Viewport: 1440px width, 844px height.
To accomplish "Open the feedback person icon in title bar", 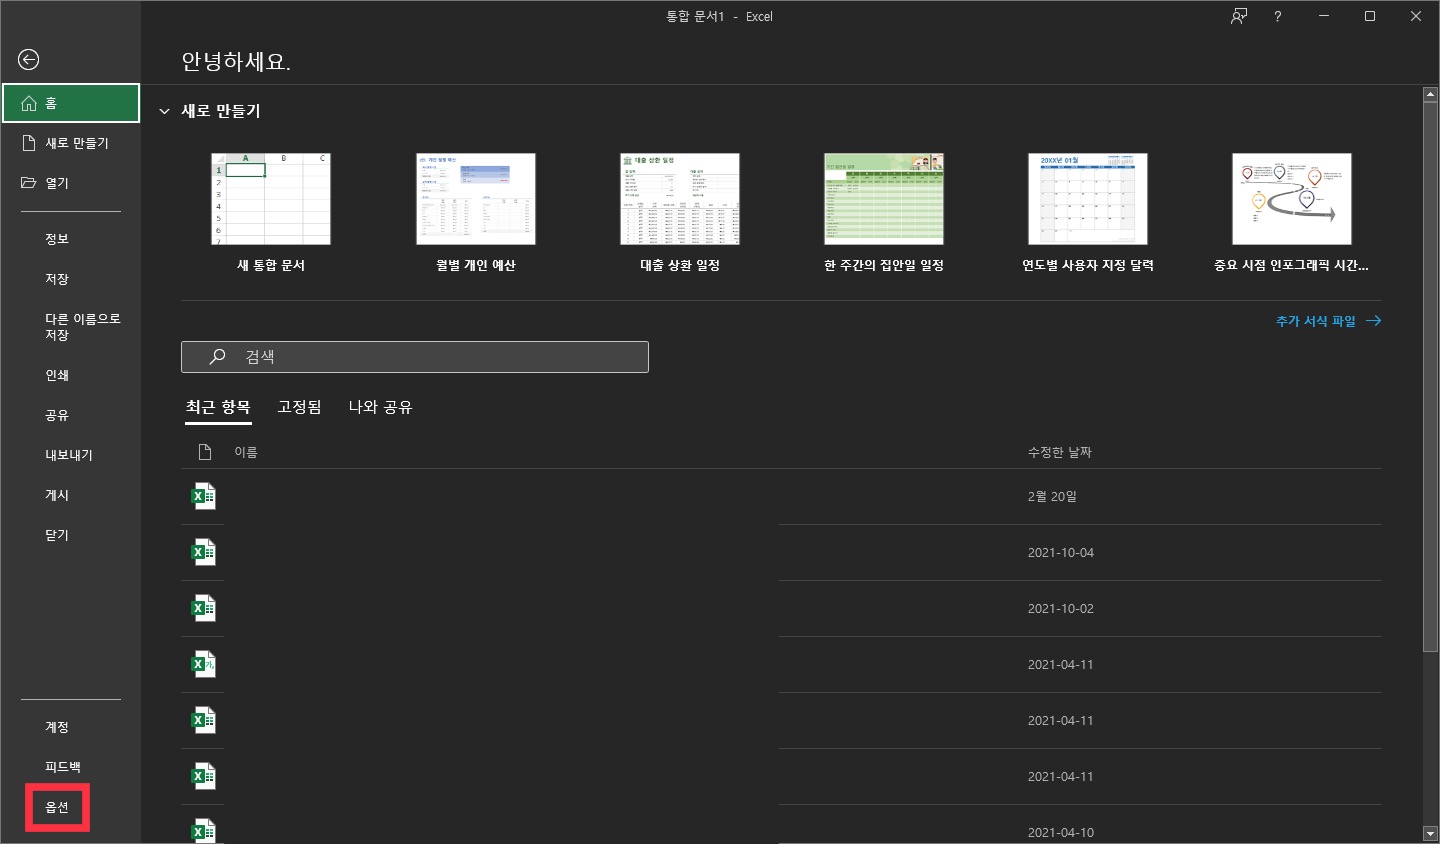I will [x=1239, y=16].
